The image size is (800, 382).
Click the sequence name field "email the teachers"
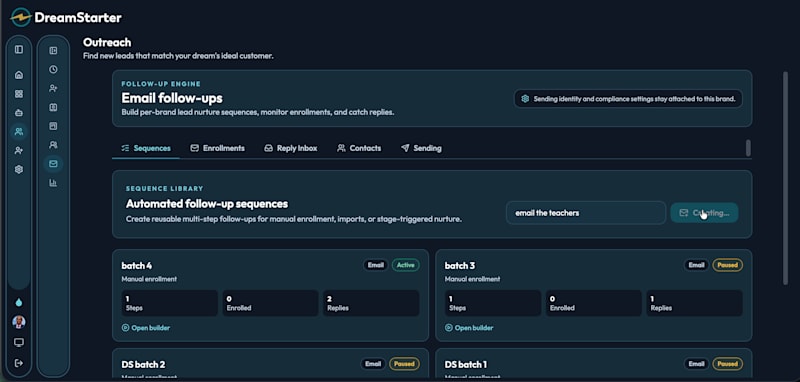coord(586,213)
